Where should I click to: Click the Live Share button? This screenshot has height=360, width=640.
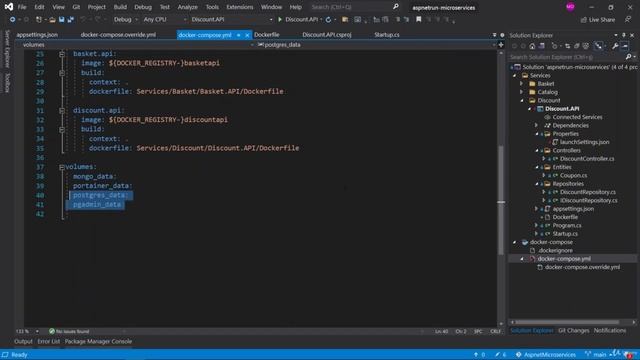pos(598,20)
